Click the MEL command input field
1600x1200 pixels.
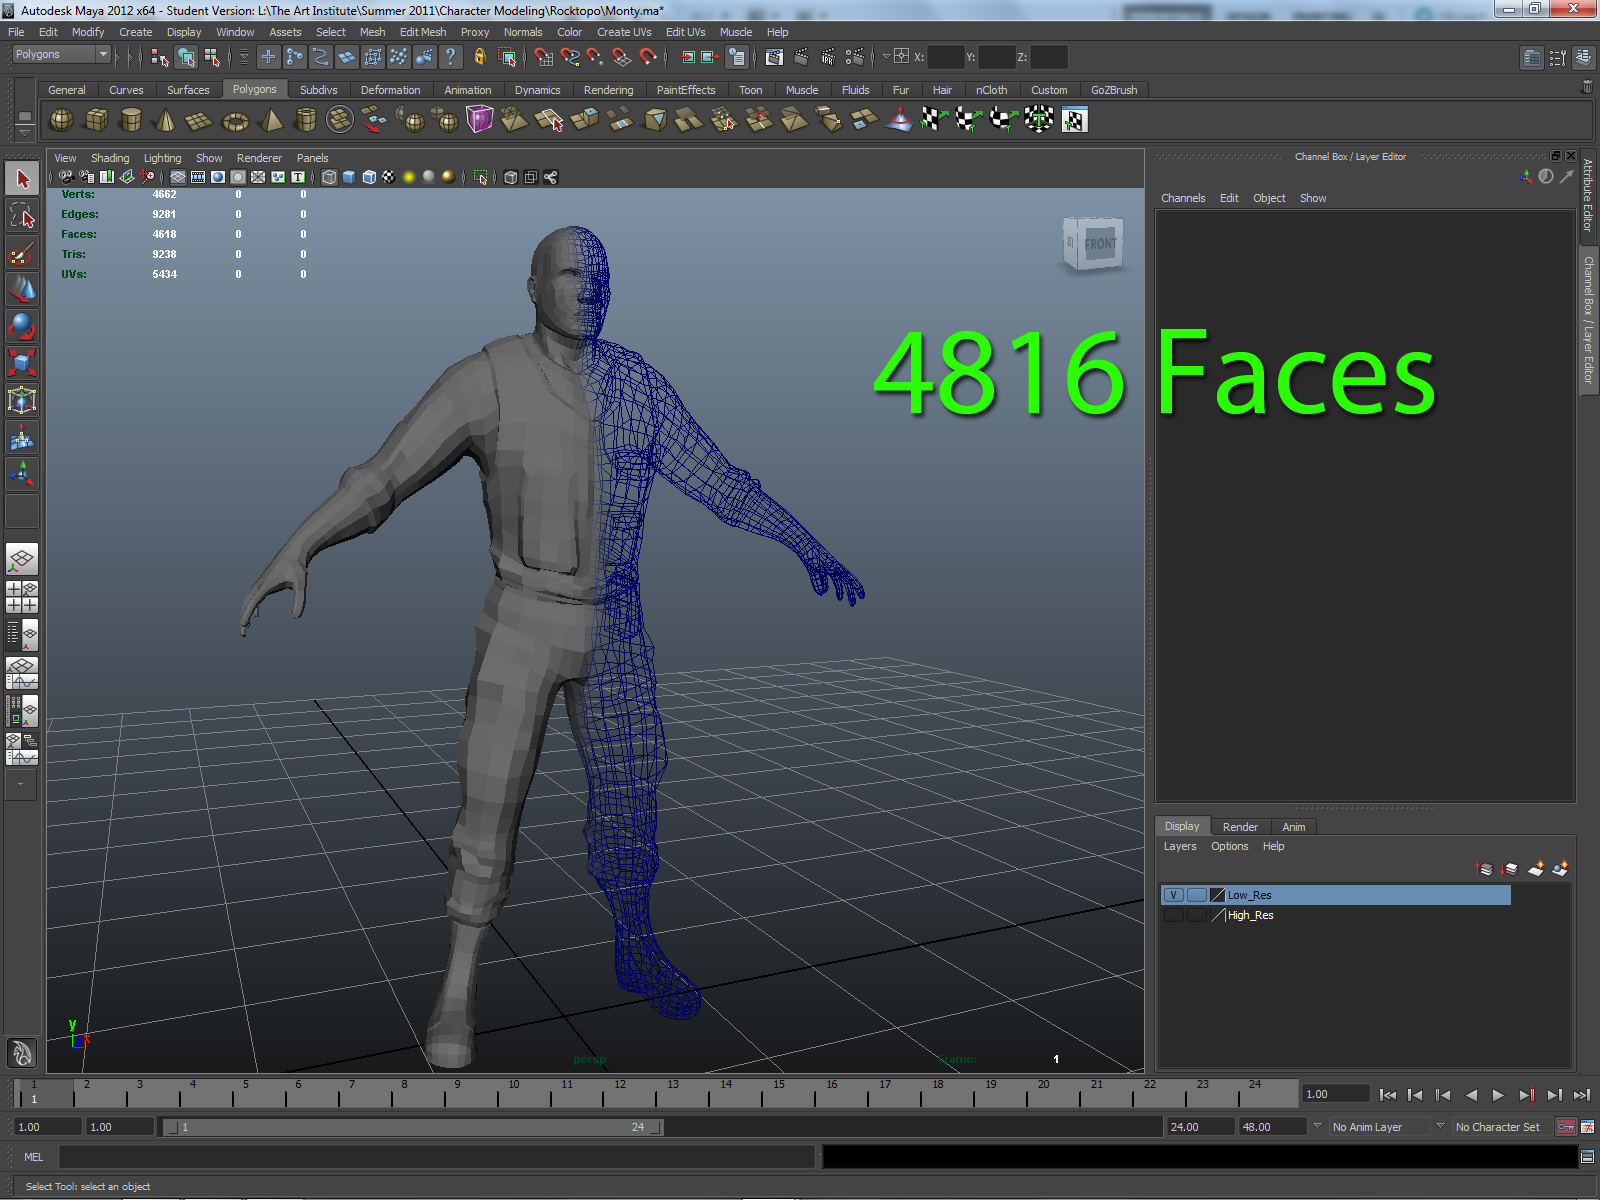coord(437,1157)
